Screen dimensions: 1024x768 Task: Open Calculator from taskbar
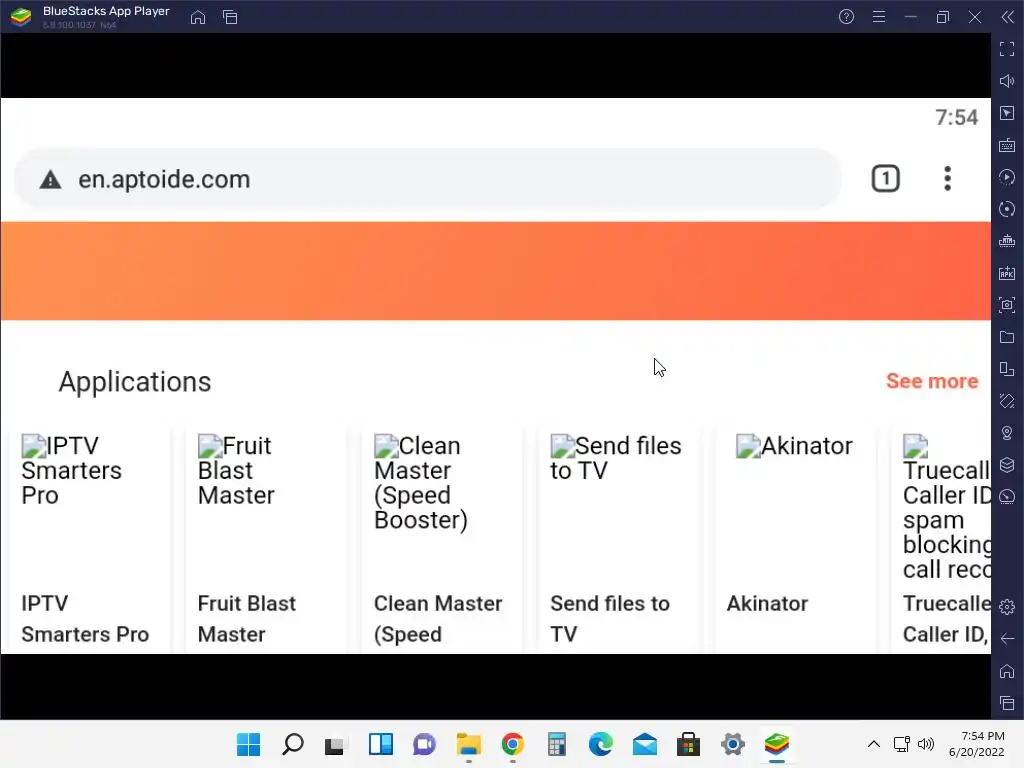tap(556, 744)
